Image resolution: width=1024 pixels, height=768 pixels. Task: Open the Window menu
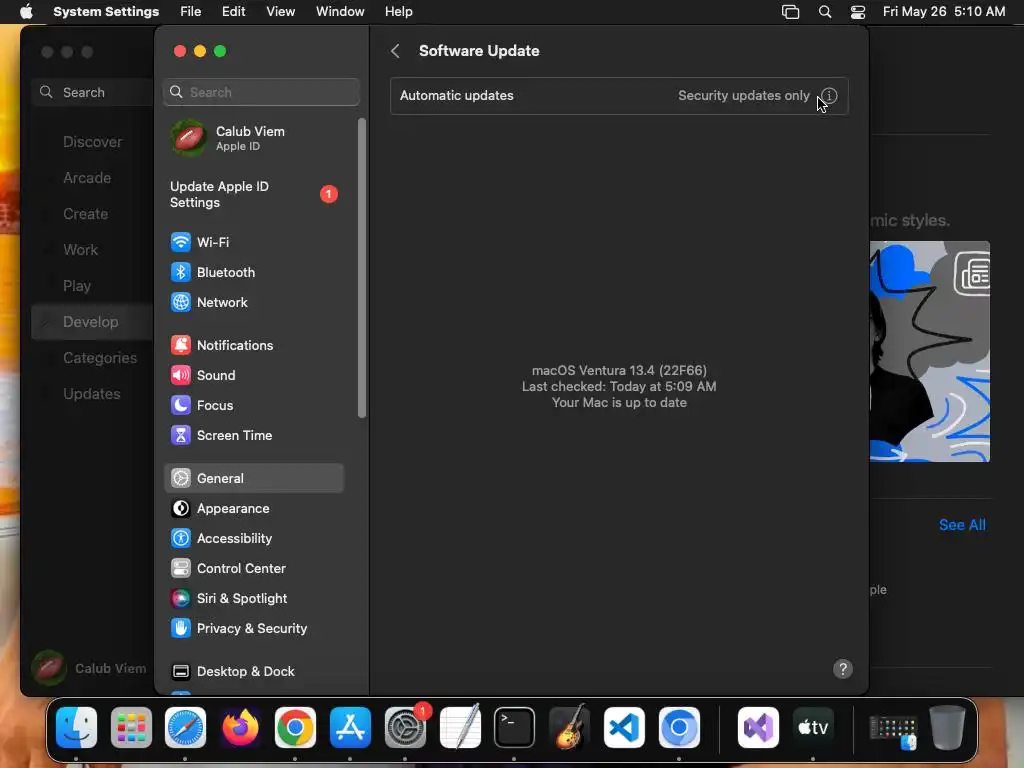pos(340,12)
